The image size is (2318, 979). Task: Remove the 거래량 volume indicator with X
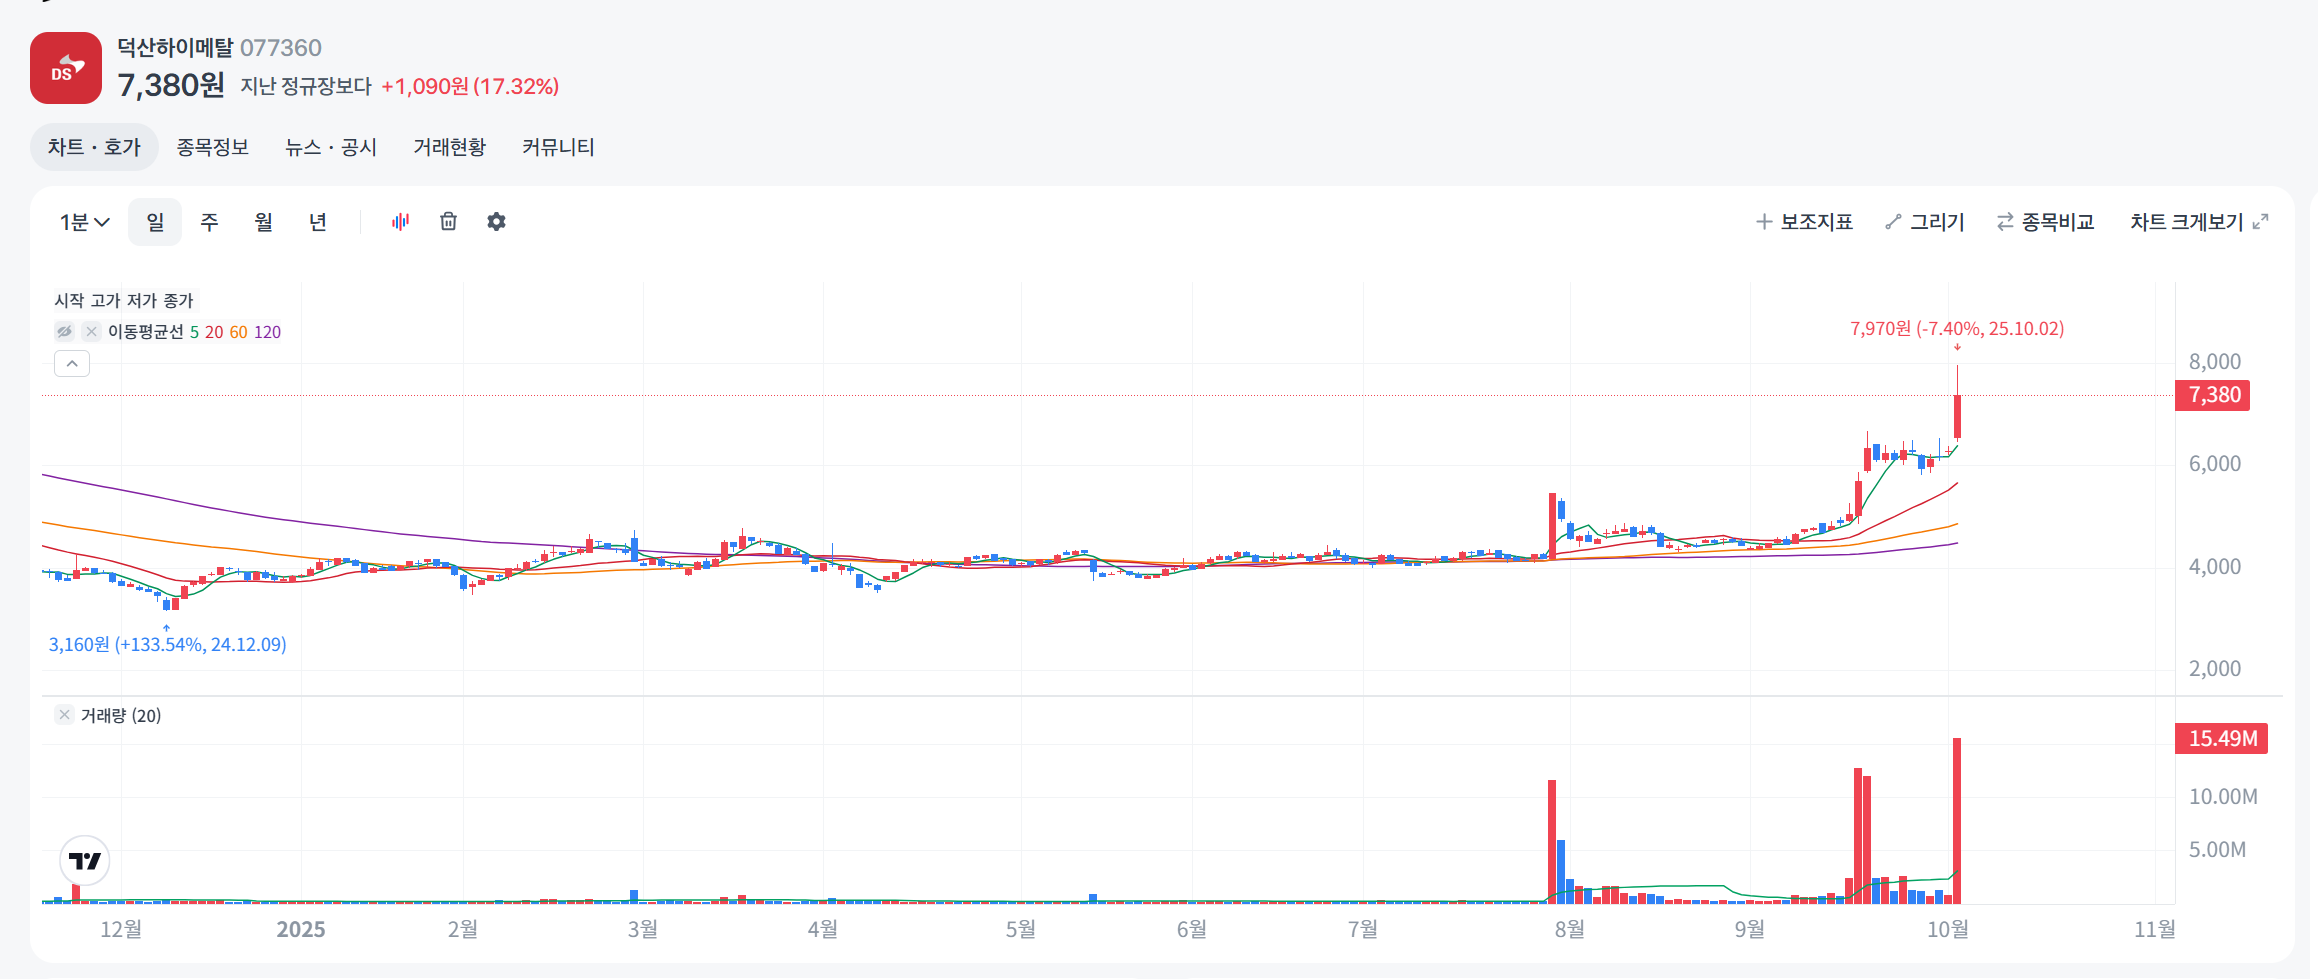[64, 714]
